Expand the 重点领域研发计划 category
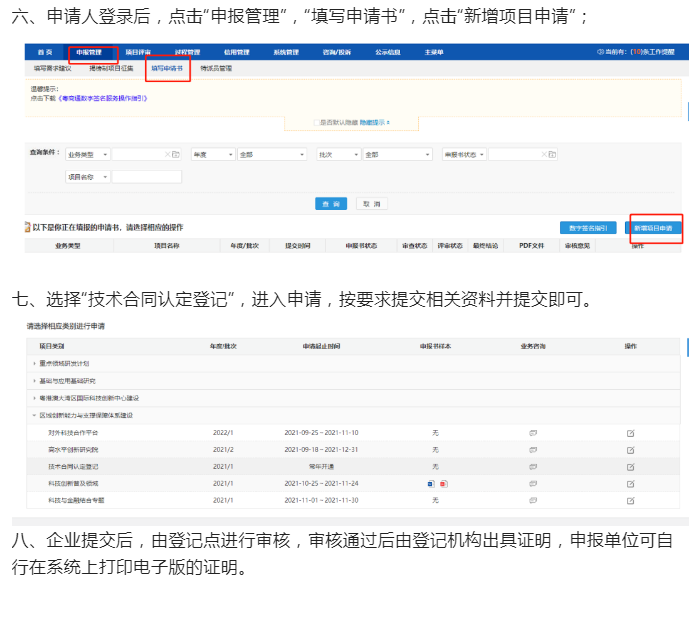 pyautogui.click(x=35, y=363)
